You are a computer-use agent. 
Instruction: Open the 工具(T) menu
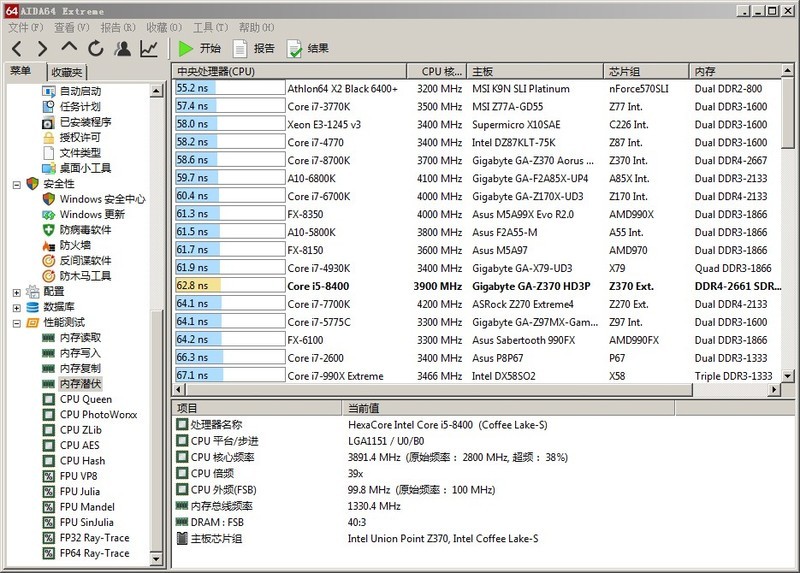point(210,28)
